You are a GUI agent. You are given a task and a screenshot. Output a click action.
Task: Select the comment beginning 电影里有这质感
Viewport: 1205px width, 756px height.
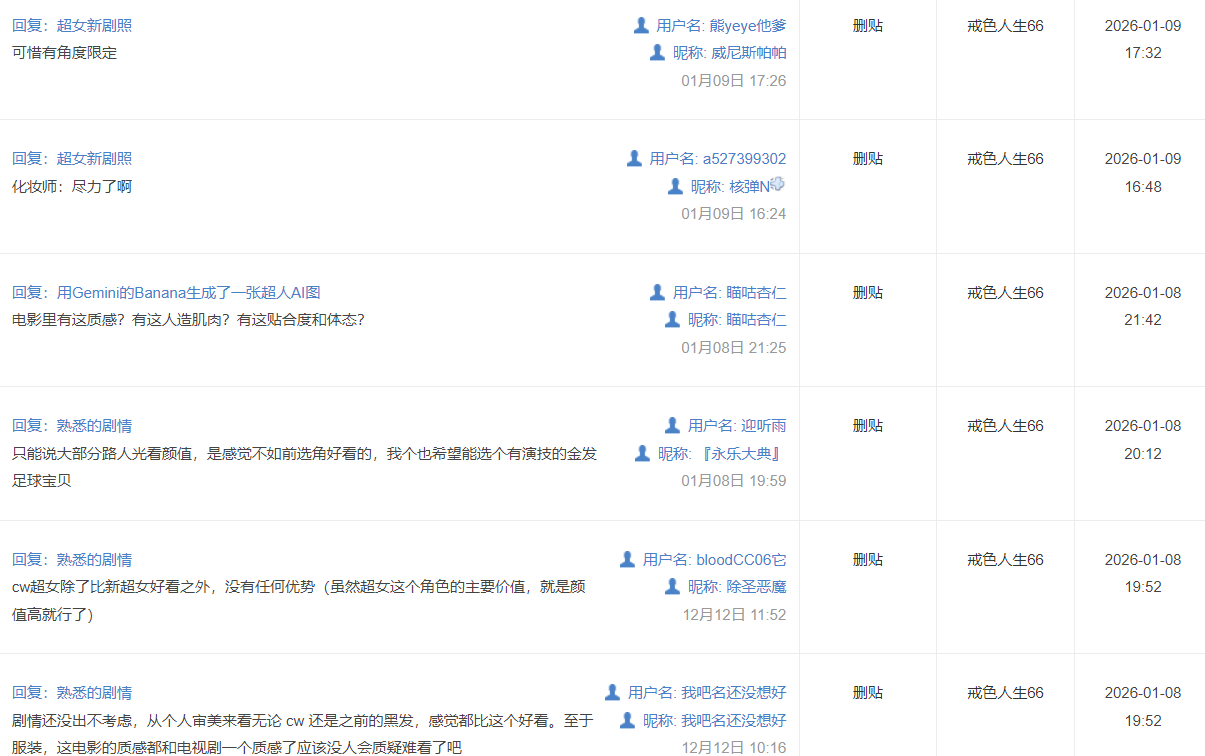(x=188, y=320)
